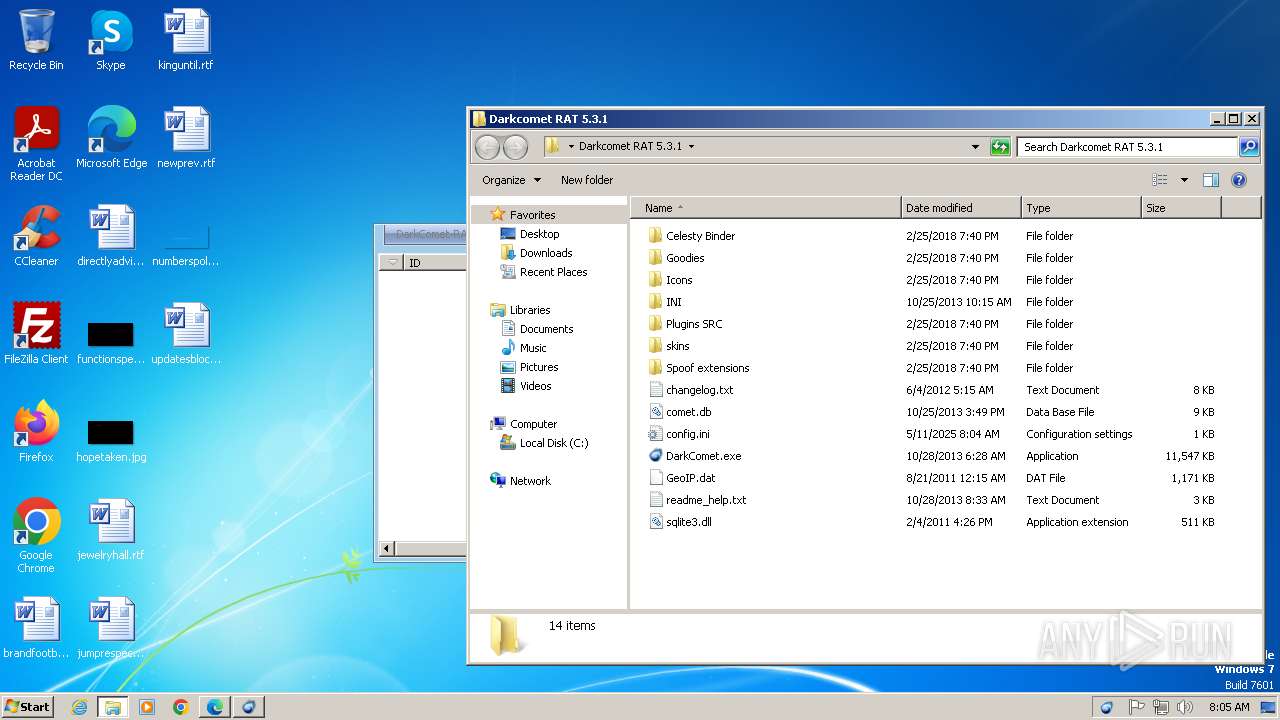Open the address bar history dropdown

point(976,147)
